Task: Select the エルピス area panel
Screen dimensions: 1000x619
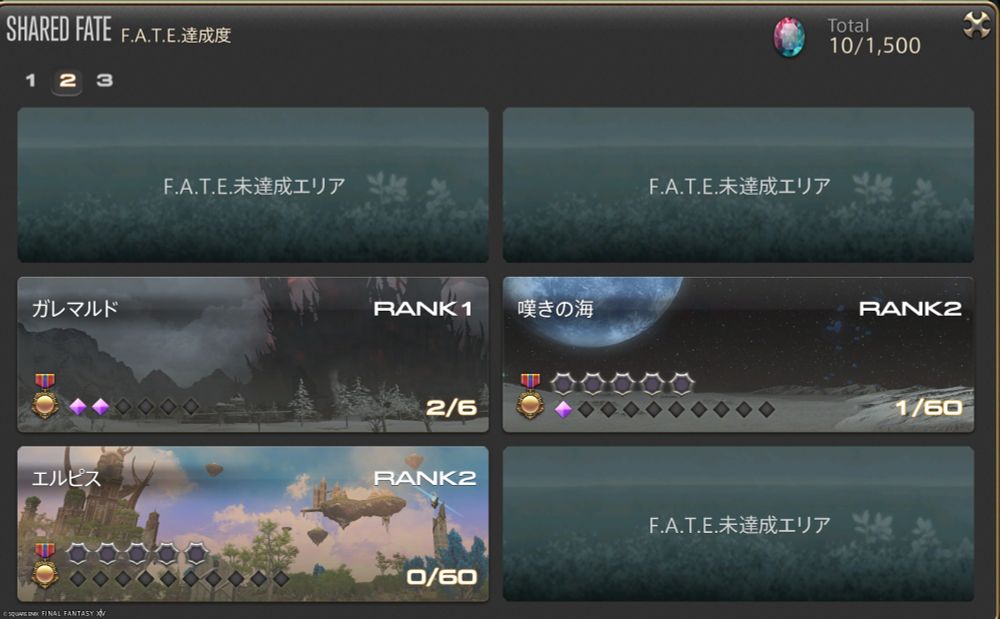Action: point(253,524)
